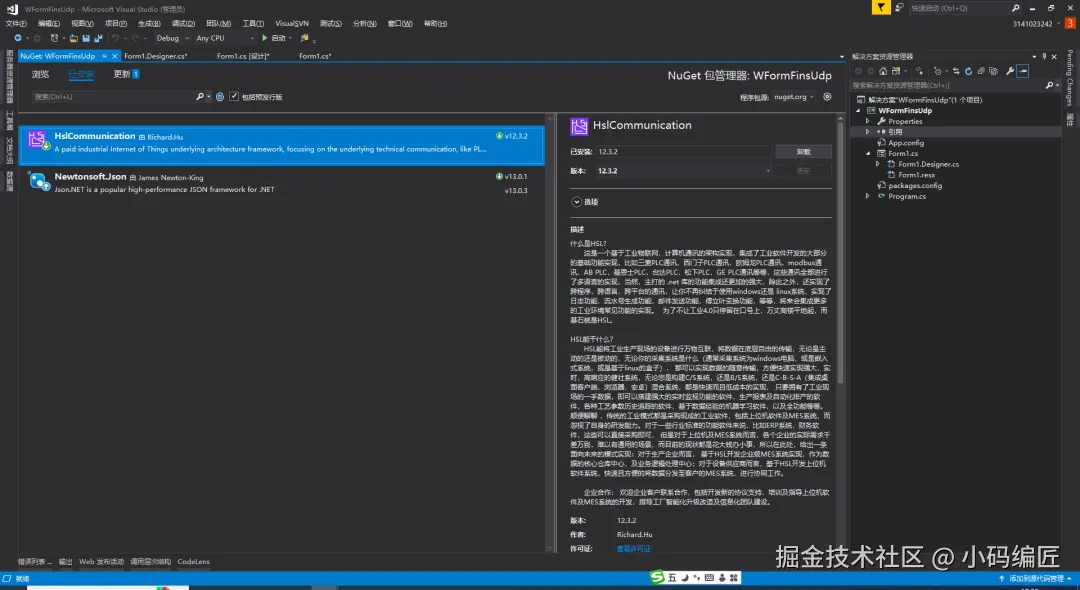
Task: Click the Preview Selected Items toolbar icon
Action: (1023, 71)
